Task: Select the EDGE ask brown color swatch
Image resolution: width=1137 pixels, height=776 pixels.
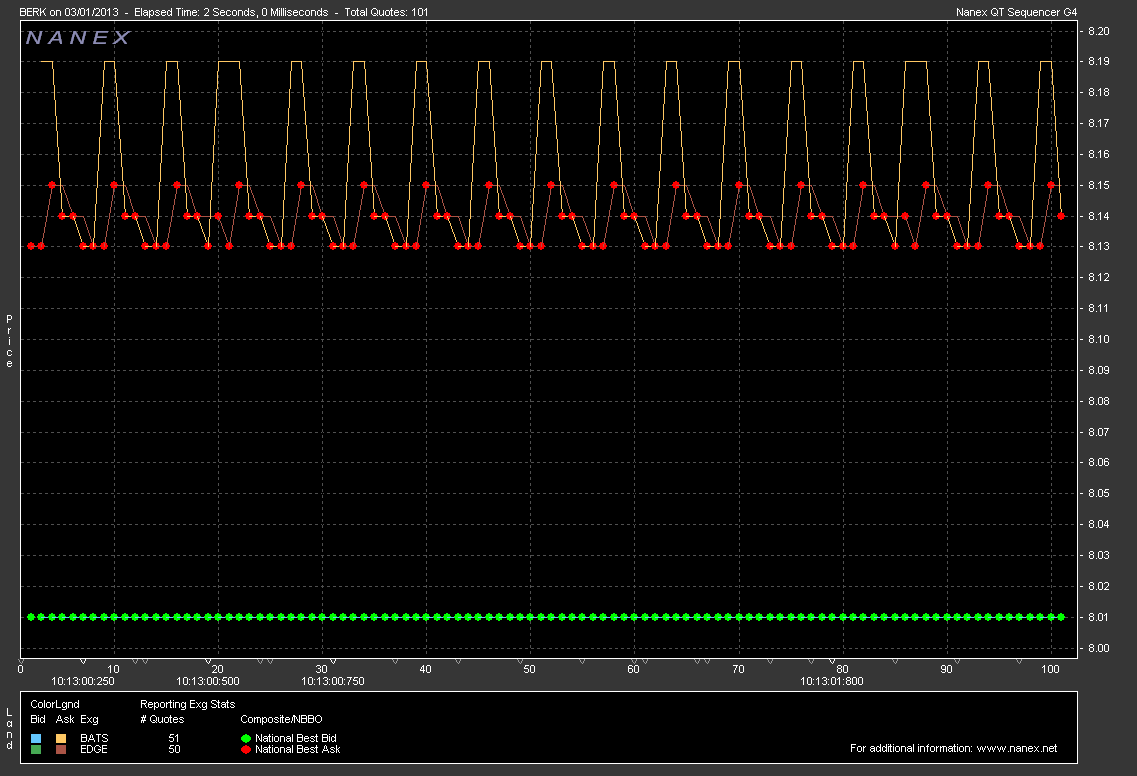Action: (62, 749)
